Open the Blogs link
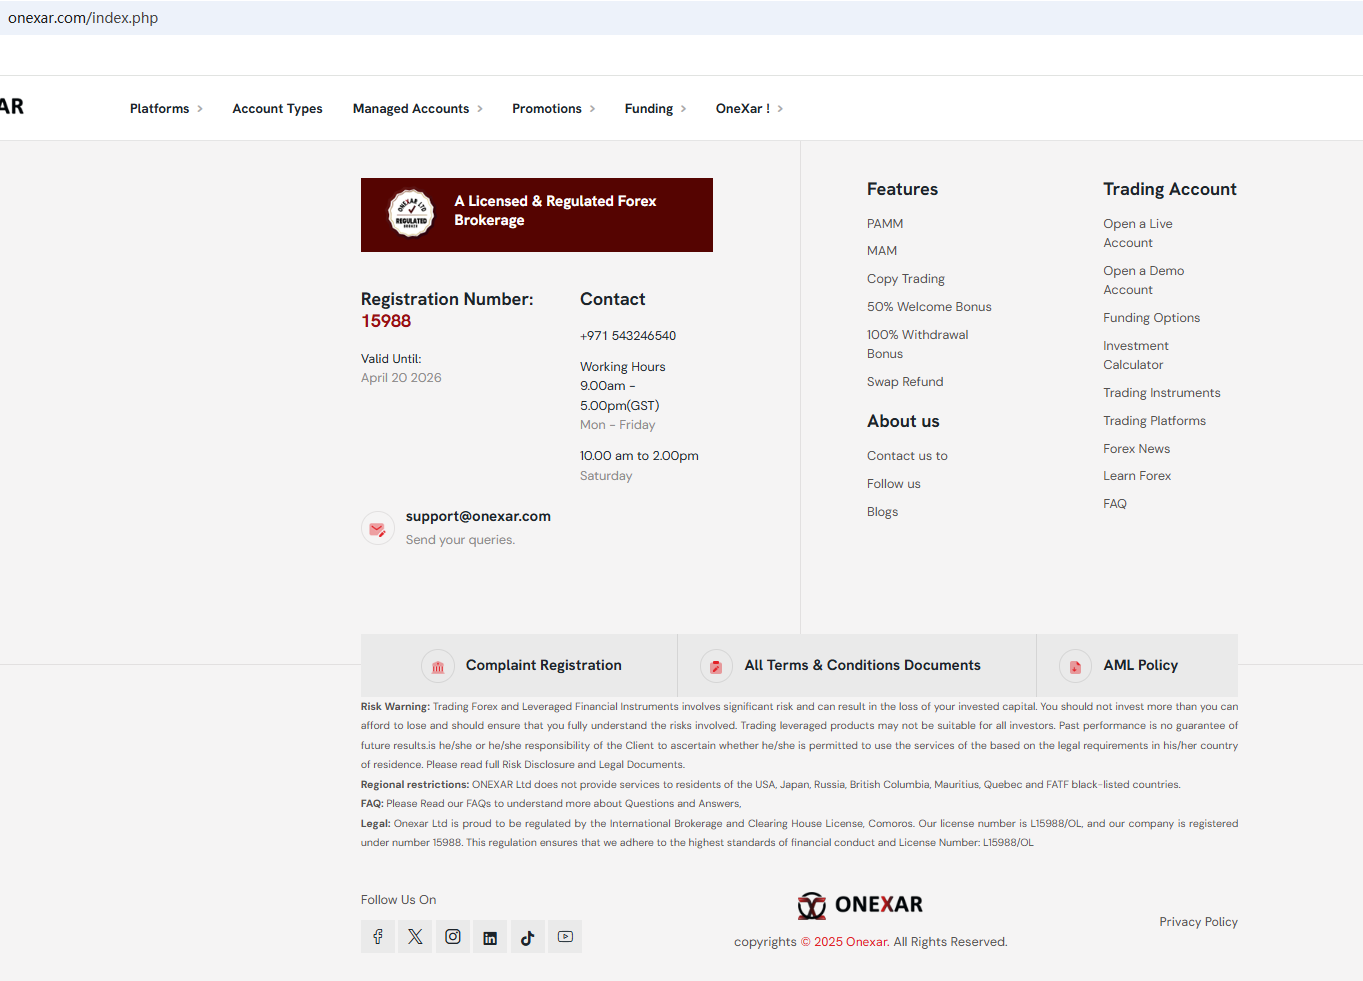Viewport: 1363px width, 981px height. point(882,512)
